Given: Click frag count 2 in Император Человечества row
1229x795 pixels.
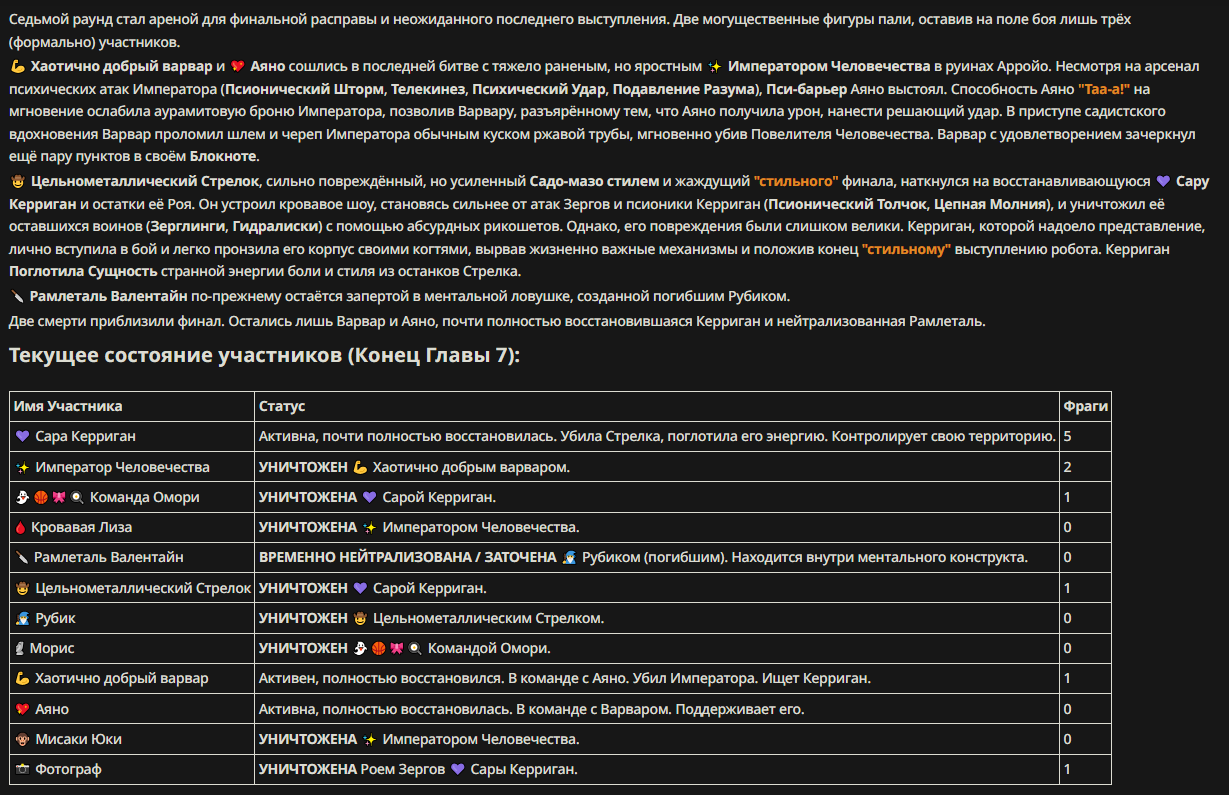Looking at the screenshot, I should [1068, 467].
